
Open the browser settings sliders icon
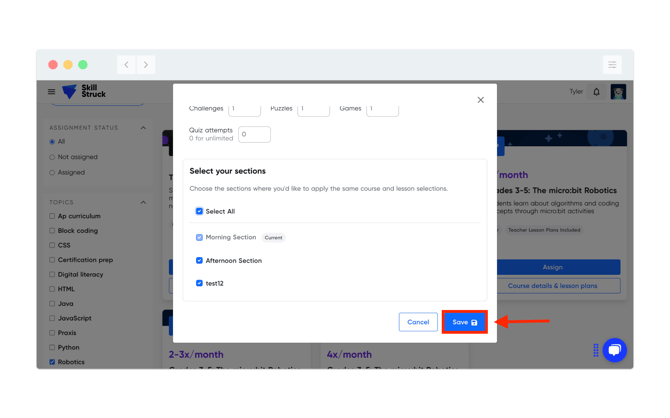click(x=612, y=65)
